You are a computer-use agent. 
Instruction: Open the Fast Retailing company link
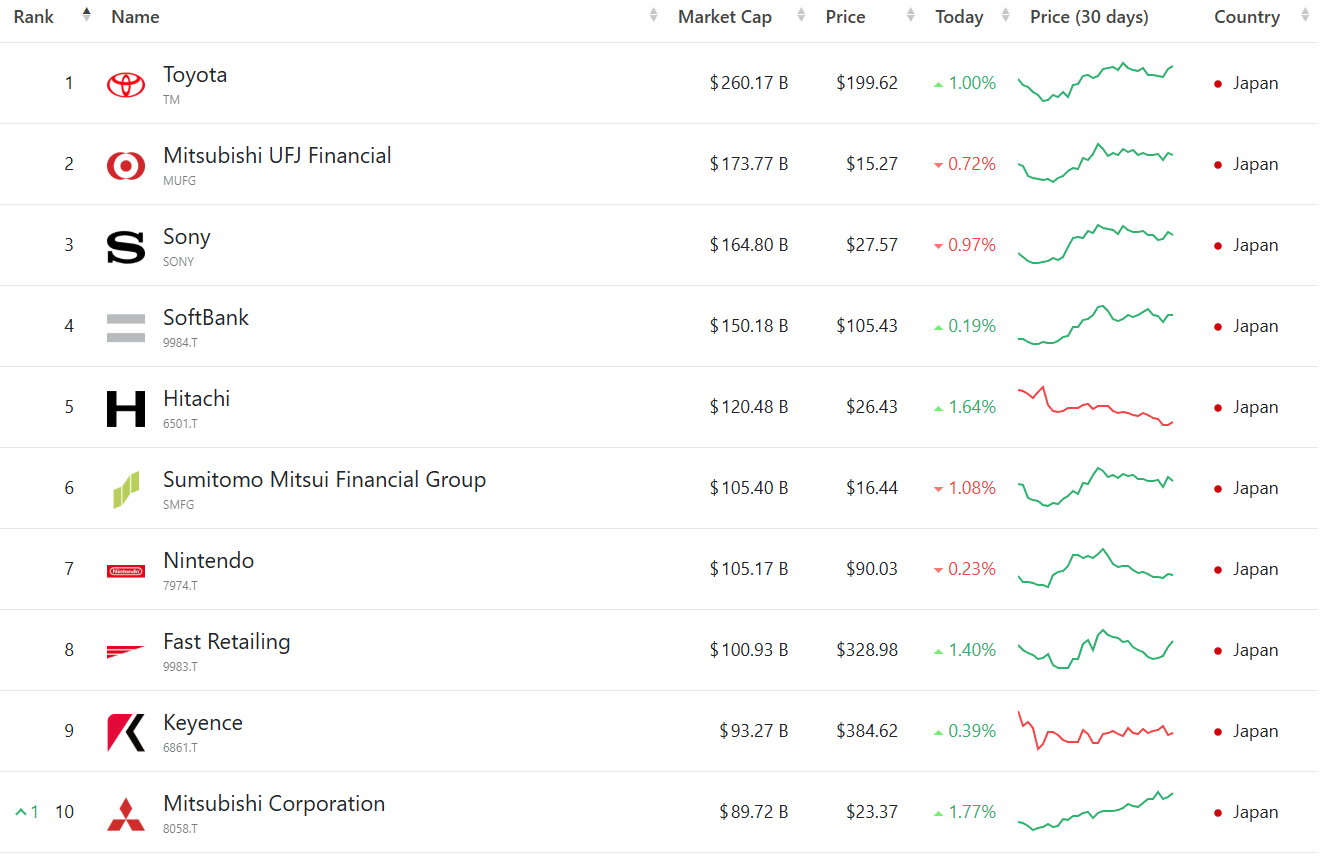click(227, 642)
